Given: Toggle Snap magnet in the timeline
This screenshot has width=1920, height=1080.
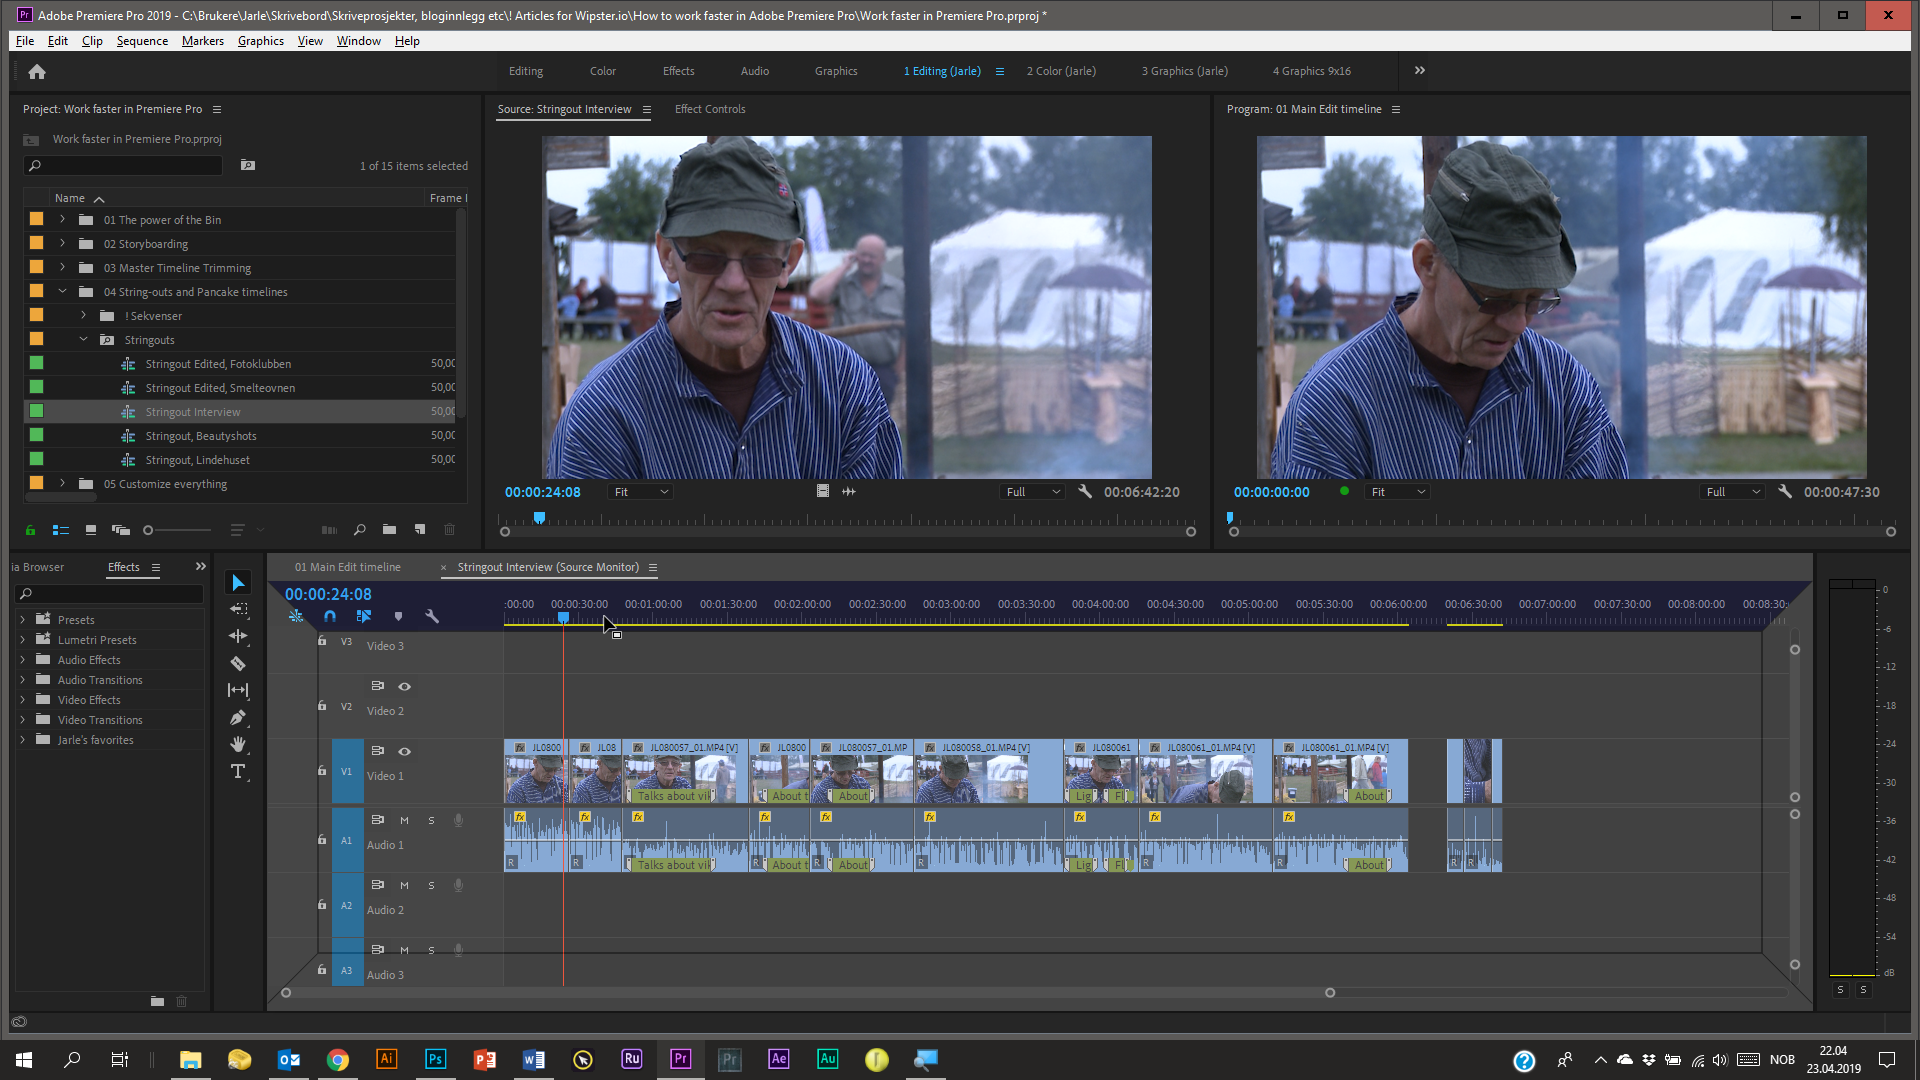Looking at the screenshot, I should [330, 617].
